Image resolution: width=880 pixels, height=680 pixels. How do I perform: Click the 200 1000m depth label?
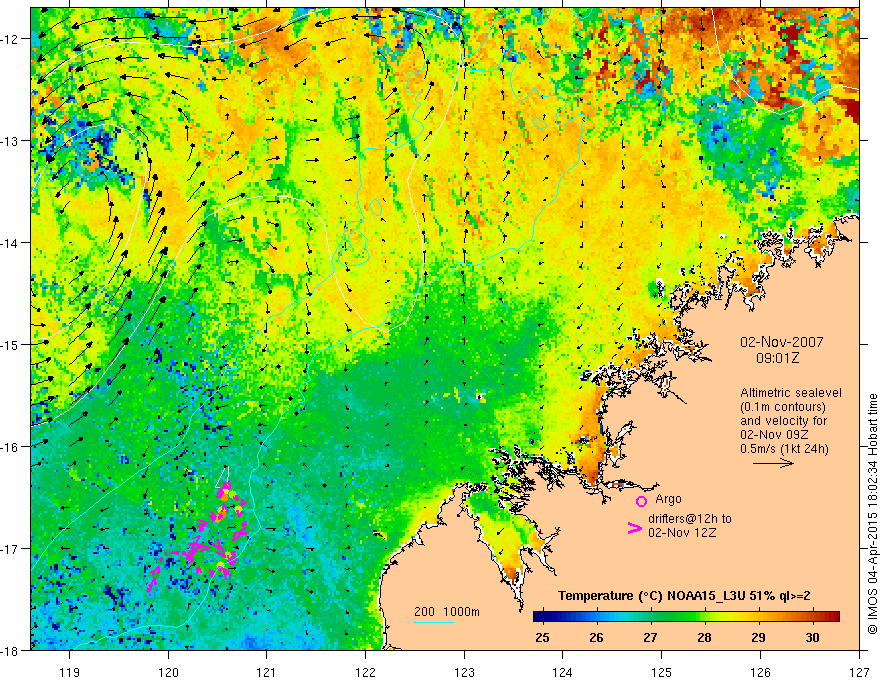pos(447,612)
